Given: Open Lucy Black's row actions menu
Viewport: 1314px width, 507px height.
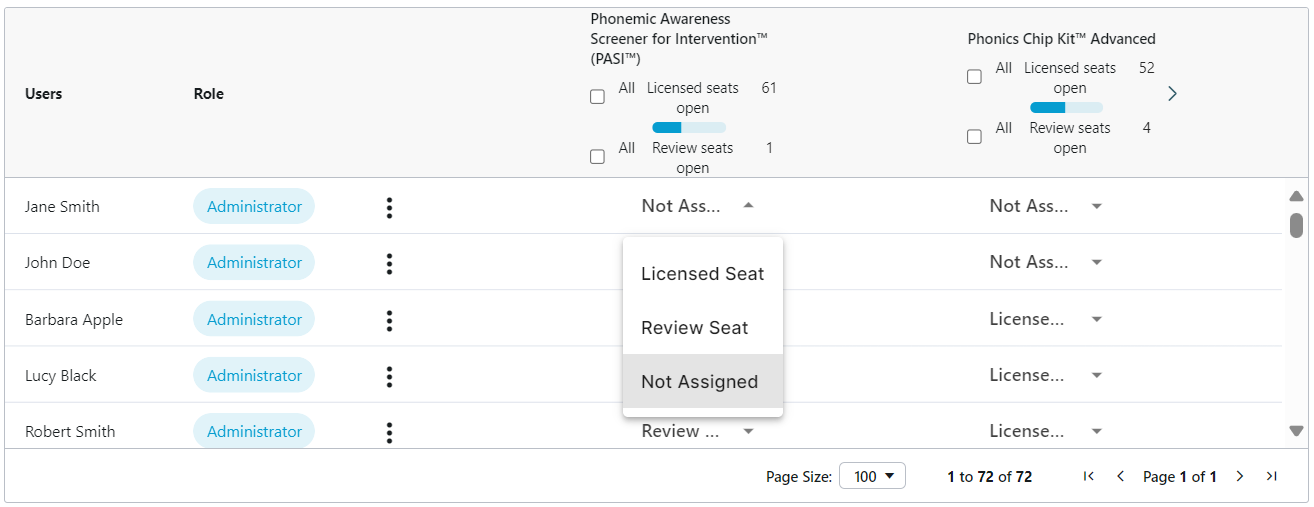Looking at the screenshot, I should pos(389,376).
